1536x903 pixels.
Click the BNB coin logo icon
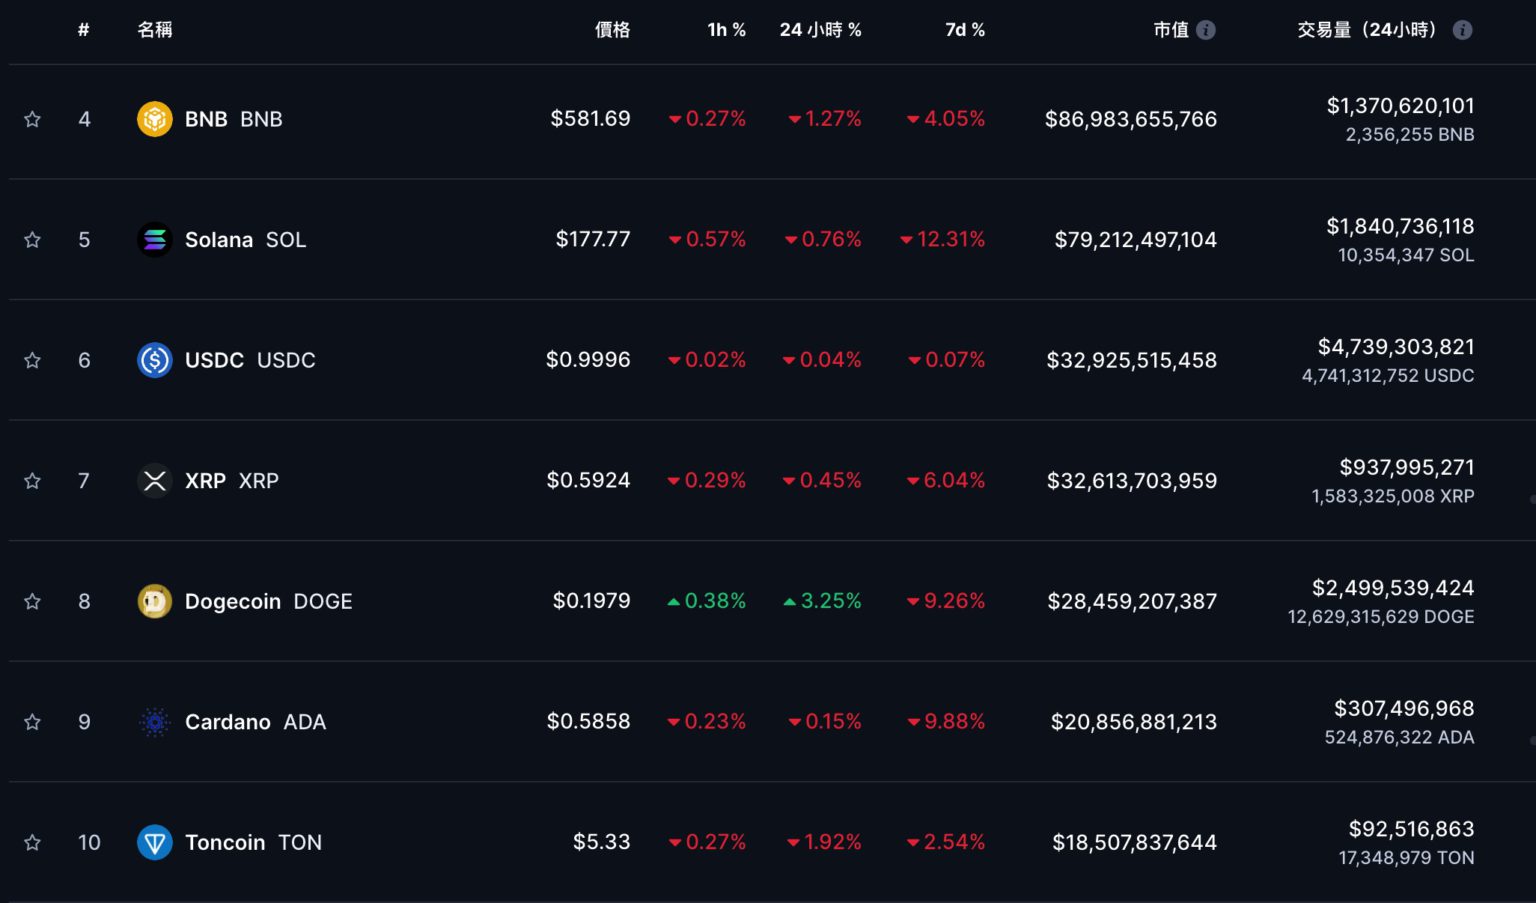click(154, 119)
